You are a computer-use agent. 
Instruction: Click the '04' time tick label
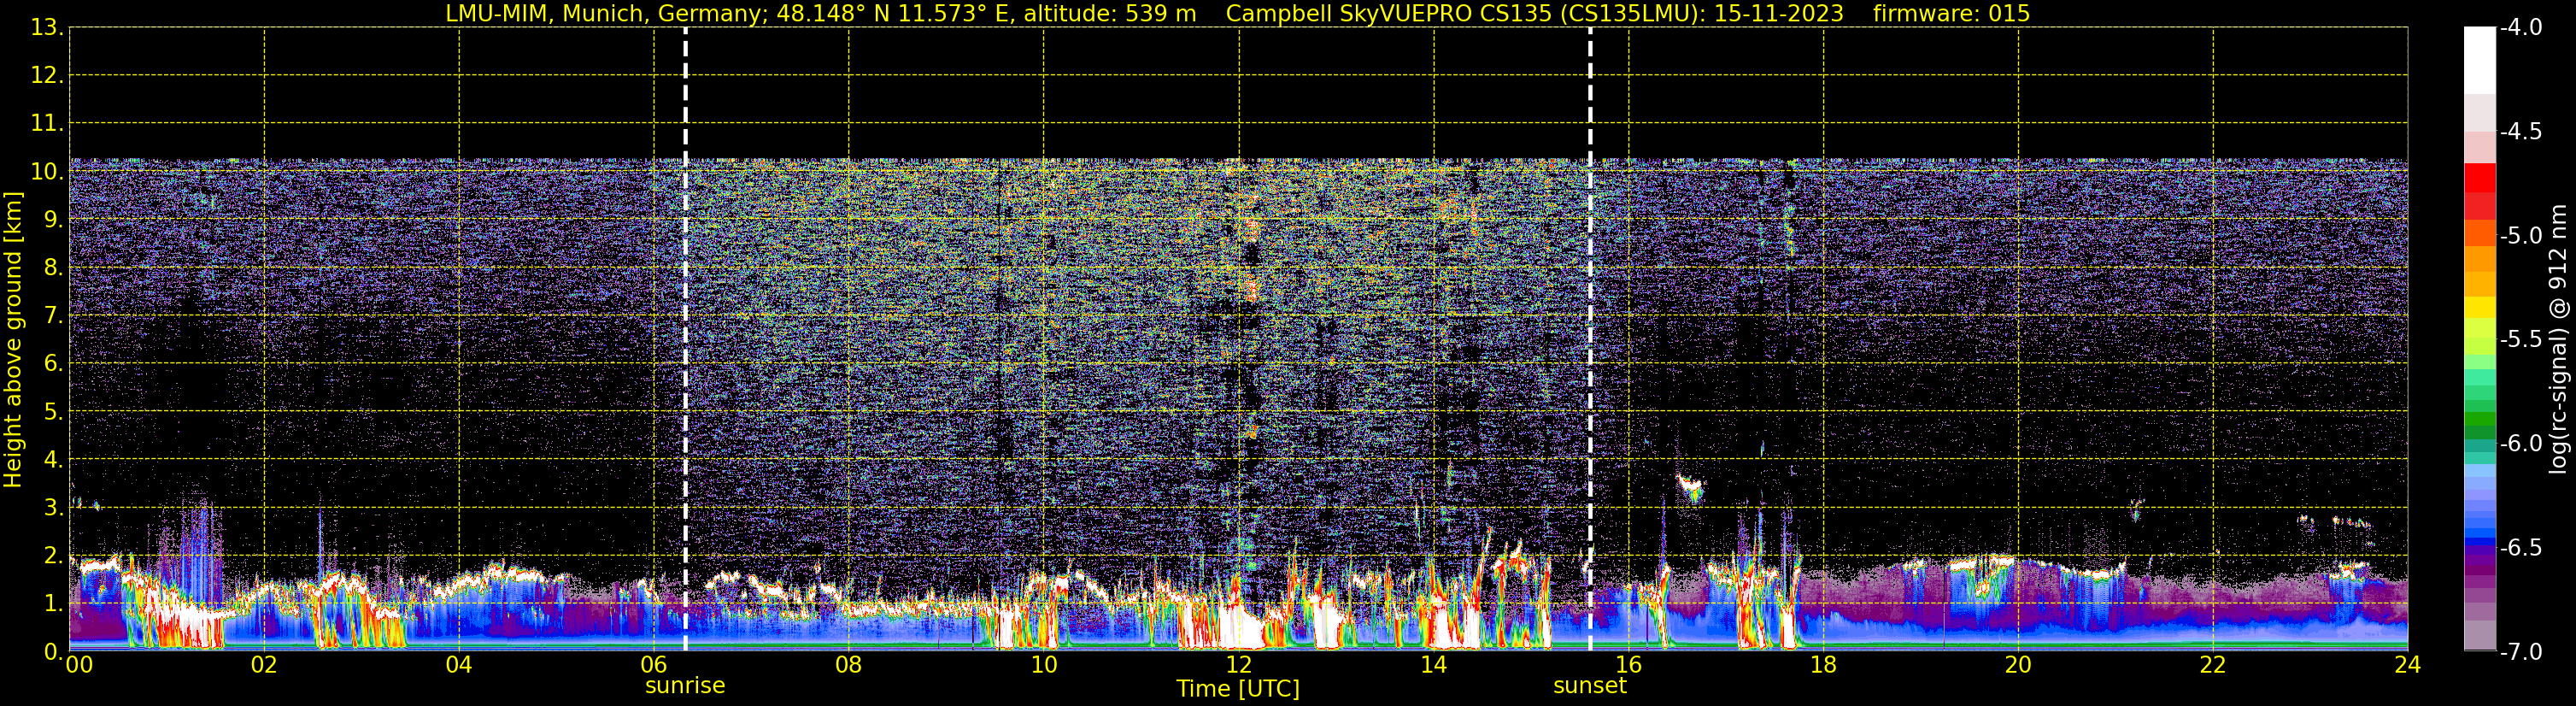[x=459, y=665]
